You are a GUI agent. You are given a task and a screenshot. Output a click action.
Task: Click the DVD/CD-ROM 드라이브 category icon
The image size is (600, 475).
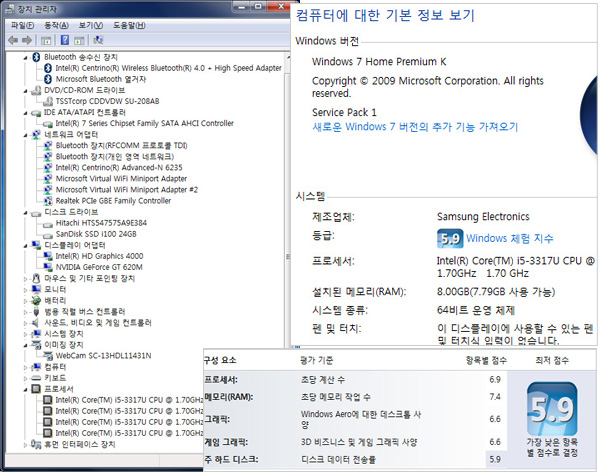pos(36,90)
